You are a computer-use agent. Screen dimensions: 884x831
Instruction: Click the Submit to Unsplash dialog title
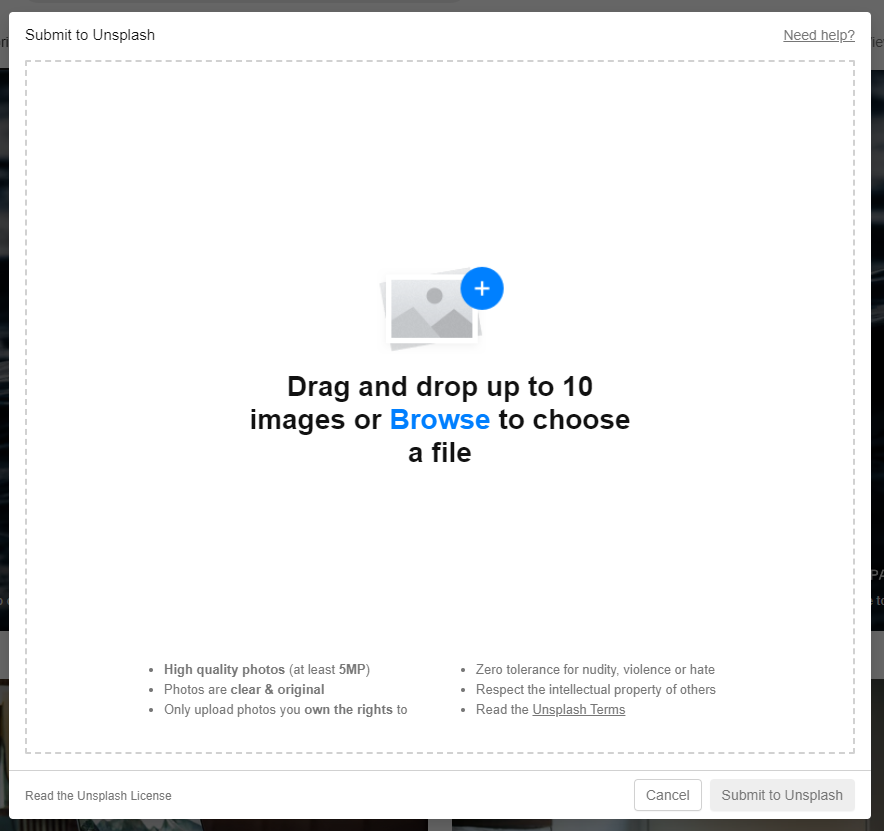point(90,35)
